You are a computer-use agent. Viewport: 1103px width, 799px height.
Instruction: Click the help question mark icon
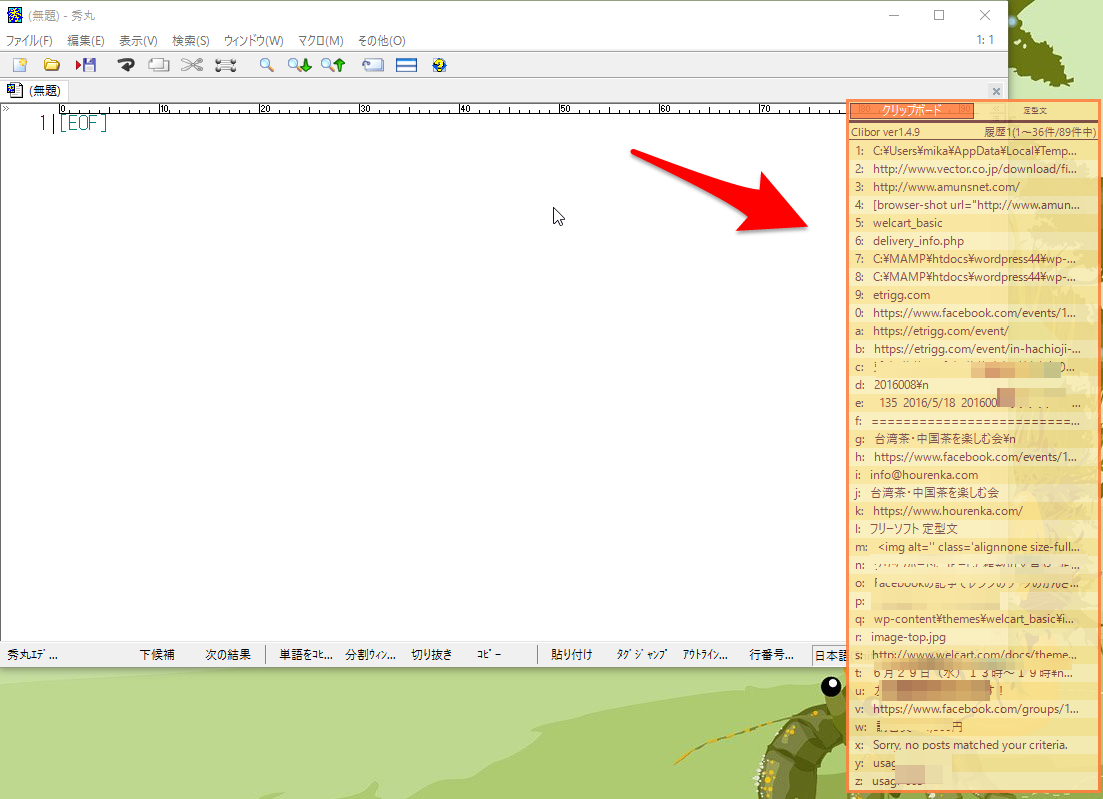click(440, 65)
